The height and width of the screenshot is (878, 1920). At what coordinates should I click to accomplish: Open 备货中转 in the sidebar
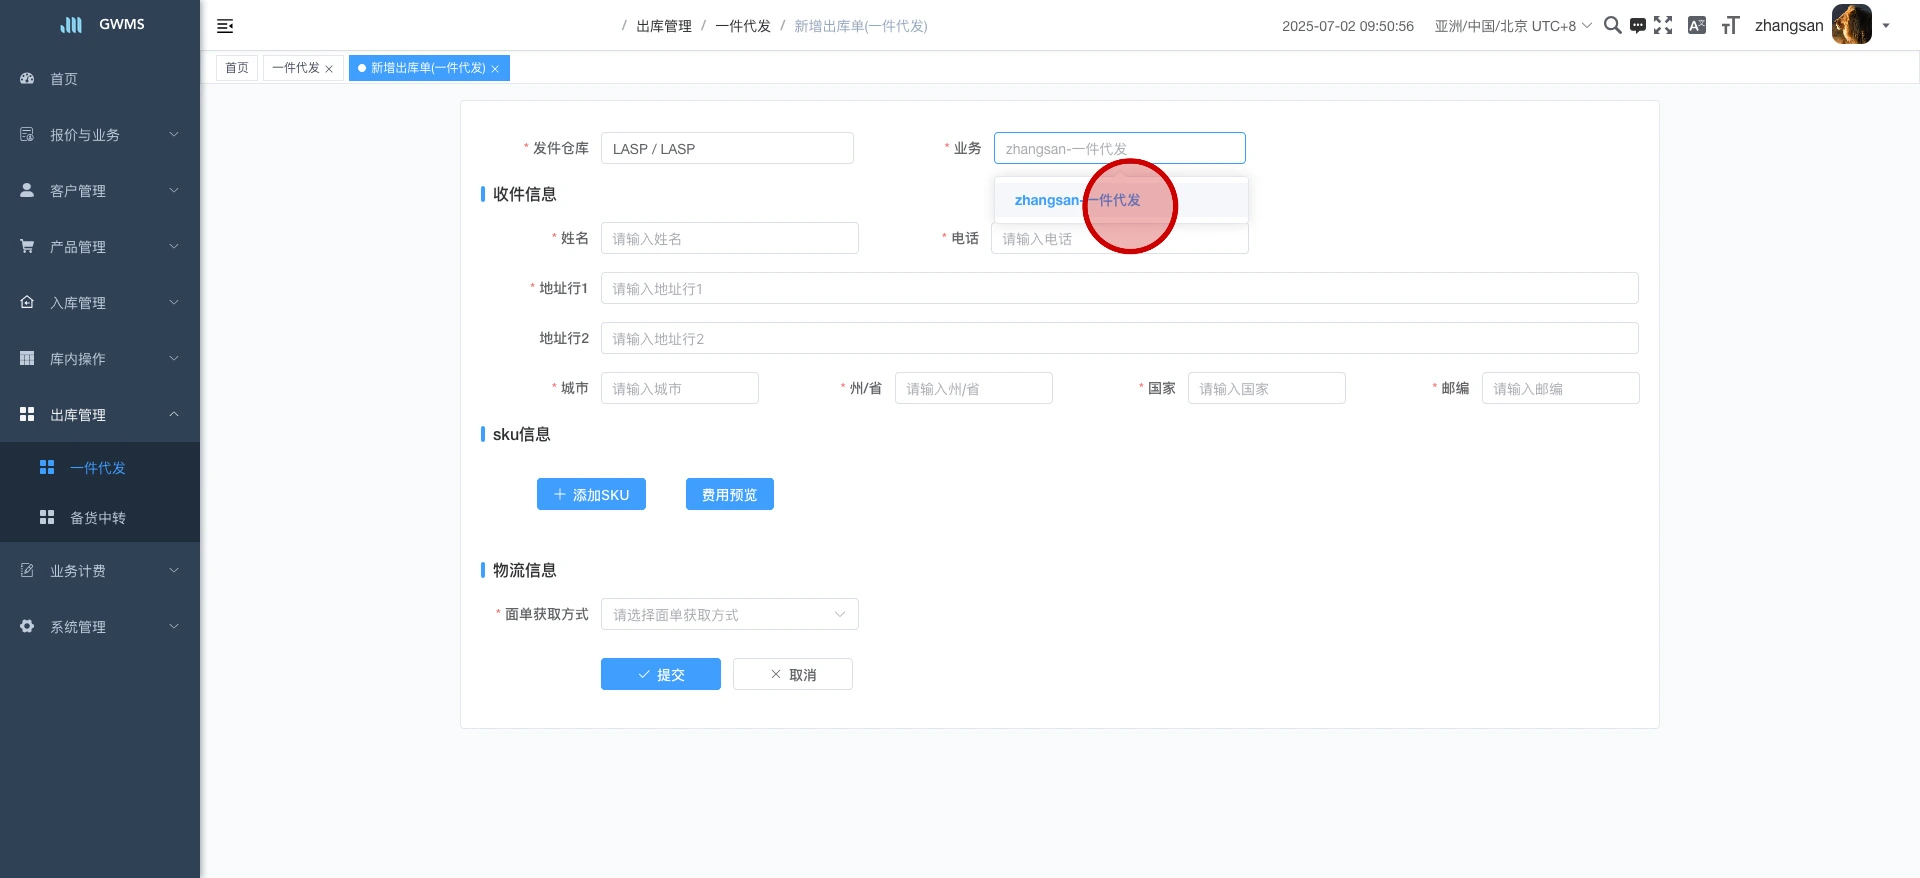[x=98, y=518]
